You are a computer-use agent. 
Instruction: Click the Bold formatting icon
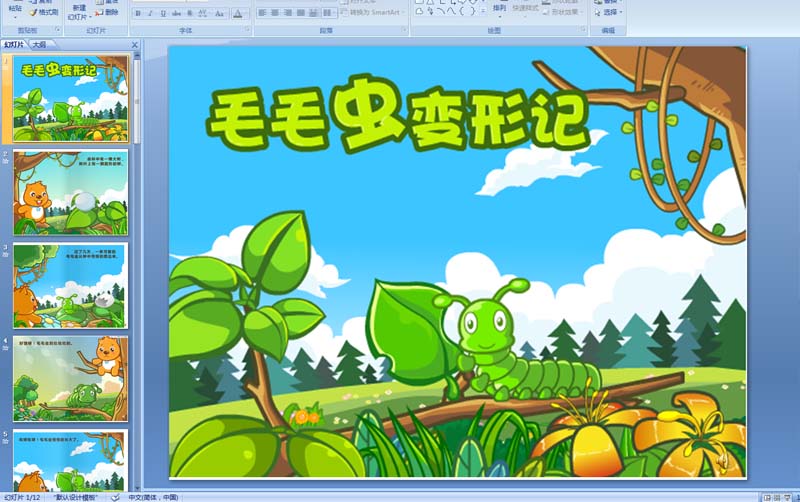tap(137, 14)
